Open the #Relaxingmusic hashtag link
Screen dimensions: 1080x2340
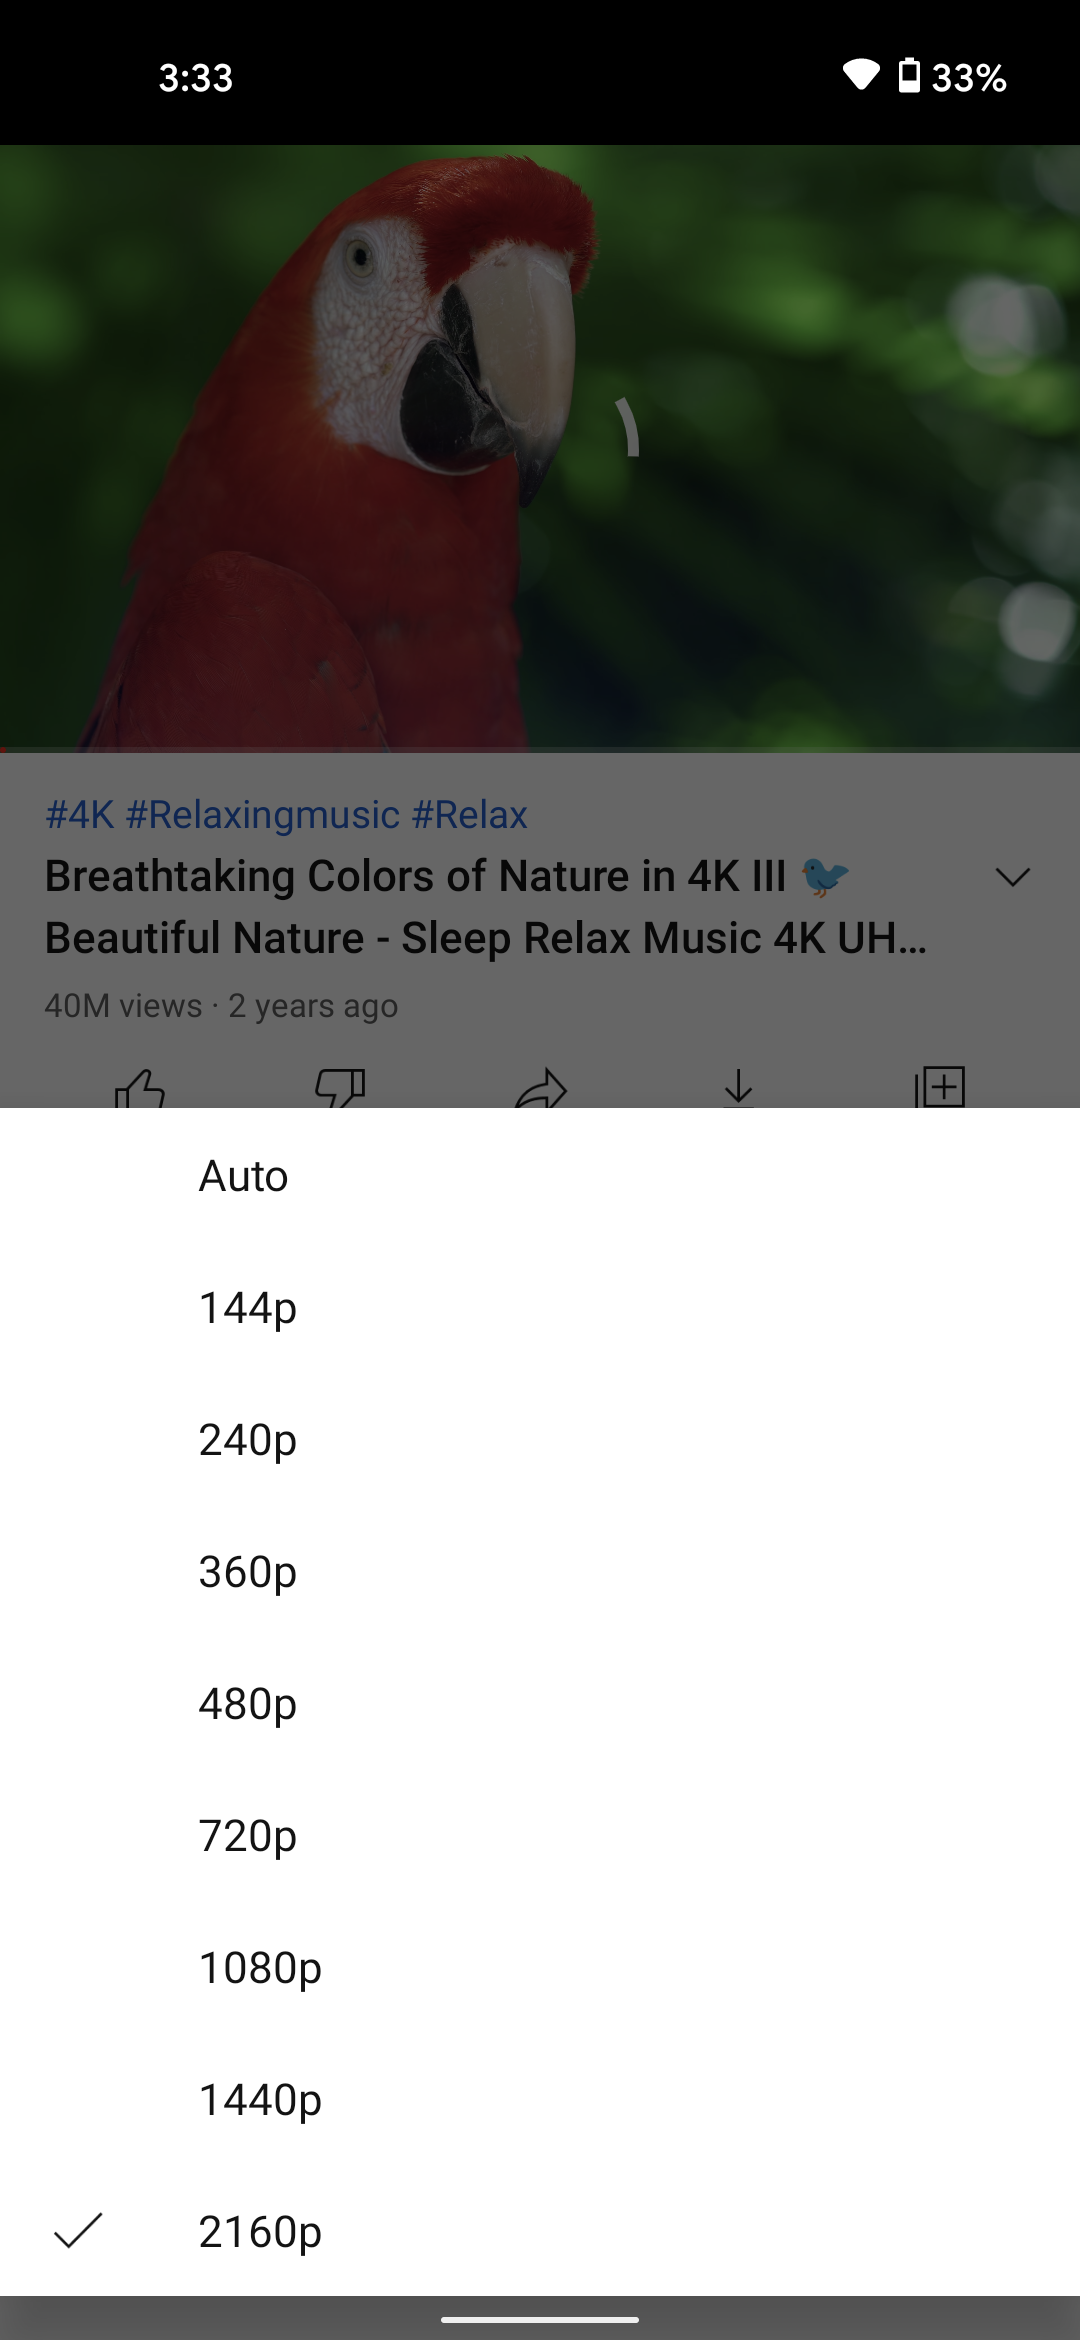263,815
